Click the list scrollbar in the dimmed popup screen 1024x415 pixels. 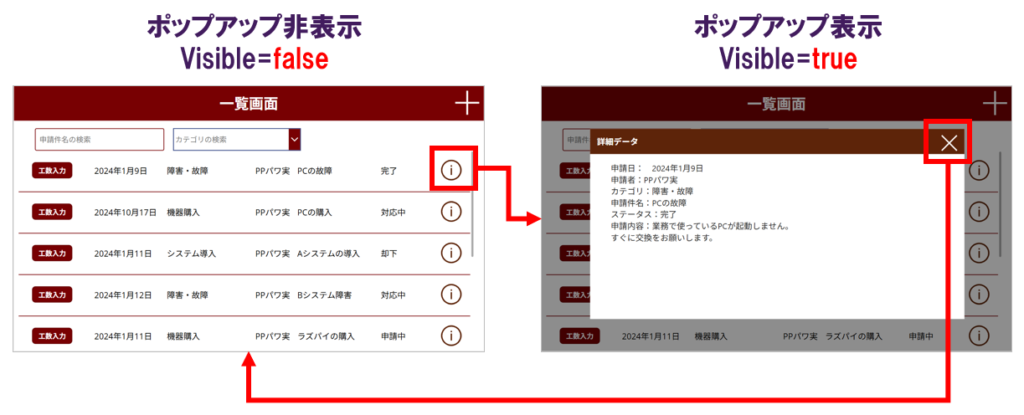(x=999, y=200)
